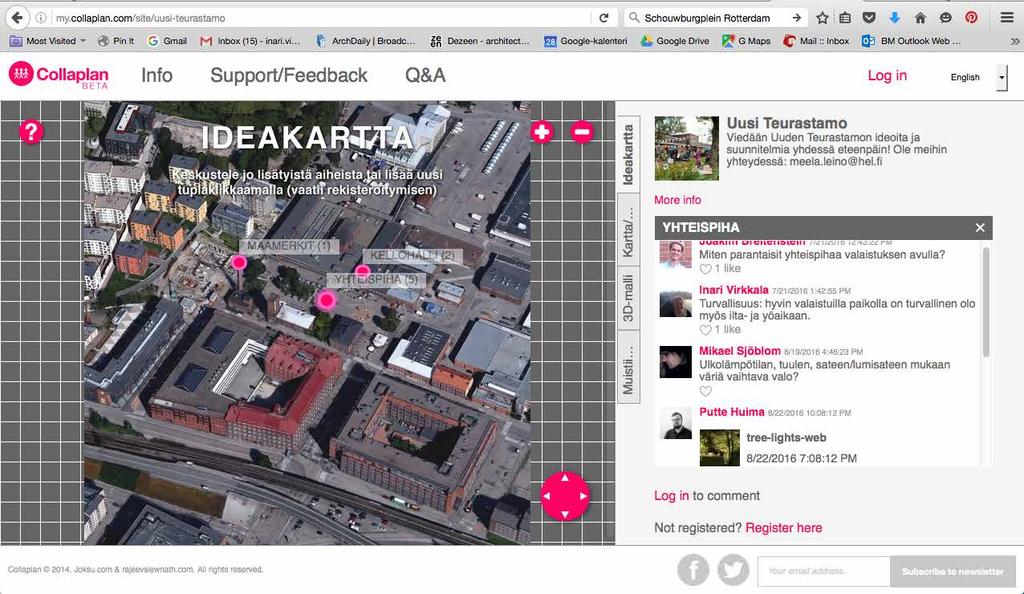The height and width of the screenshot is (594, 1024).
Task: Open the bookmarks list icon in toolbar
Action: (x=845, y=18)
